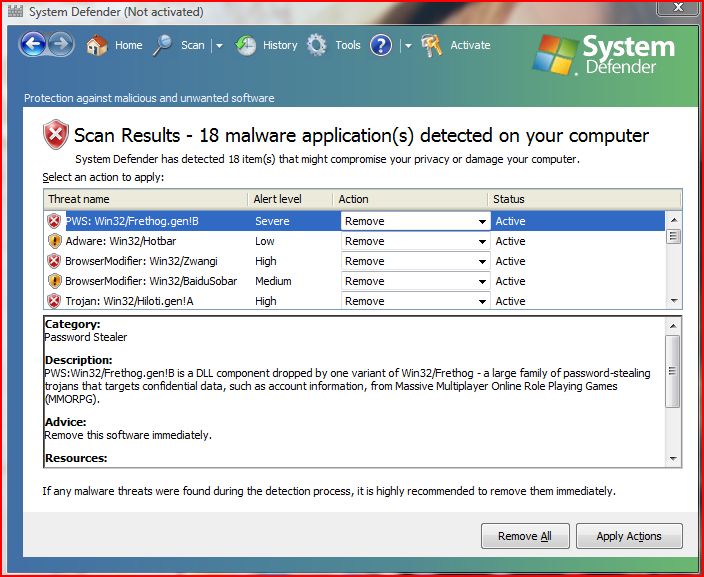Image resolution: width=704 pixels, height=577 pixels.
Task: Click the Severe alert level cell
Action: point(272,221)
